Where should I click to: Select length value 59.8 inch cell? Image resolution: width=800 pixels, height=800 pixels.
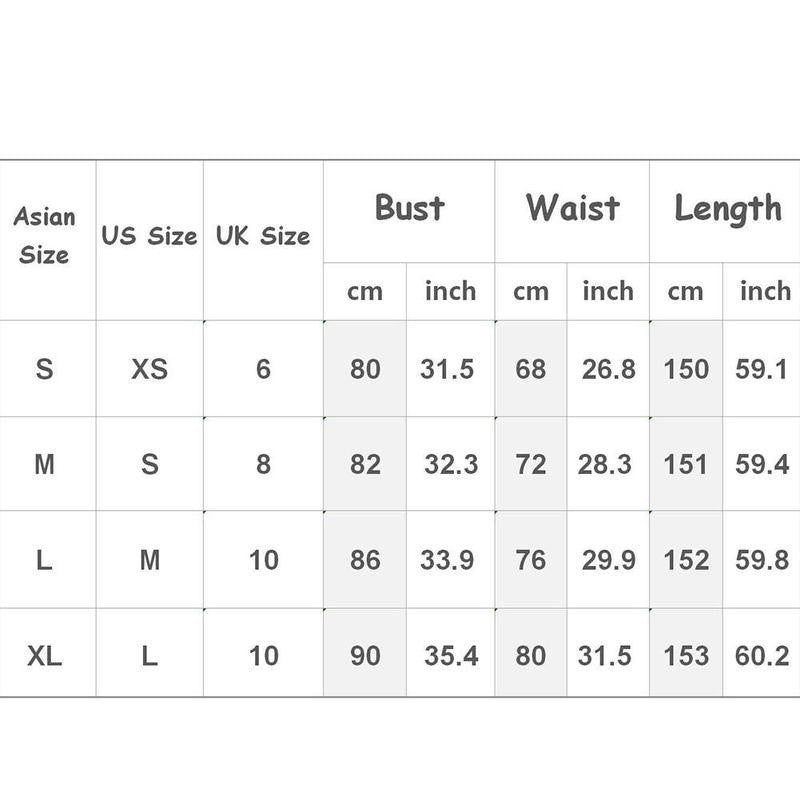(762, 560)
